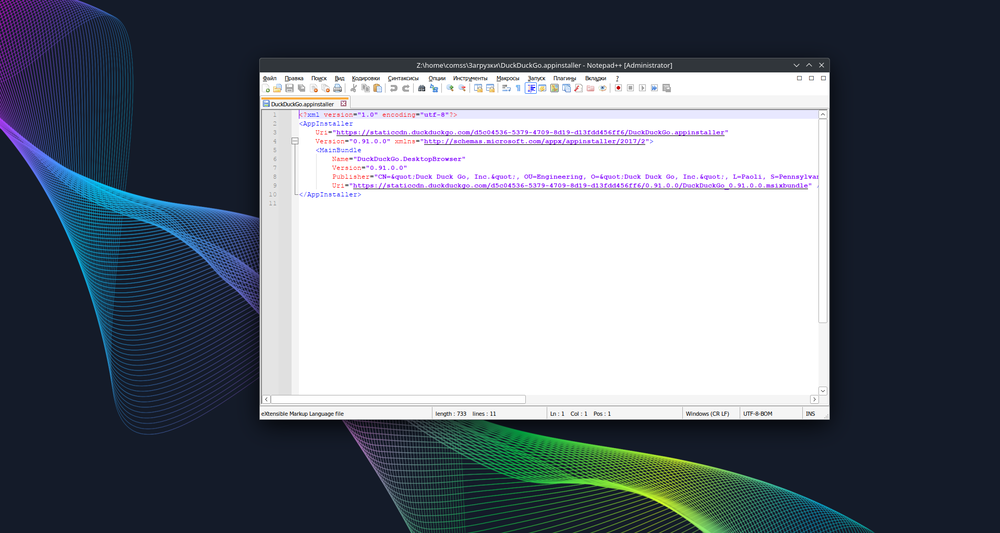The image size is (1000, 533).
Task: Open the Синтаксисы menu
Action: point(403,77)
